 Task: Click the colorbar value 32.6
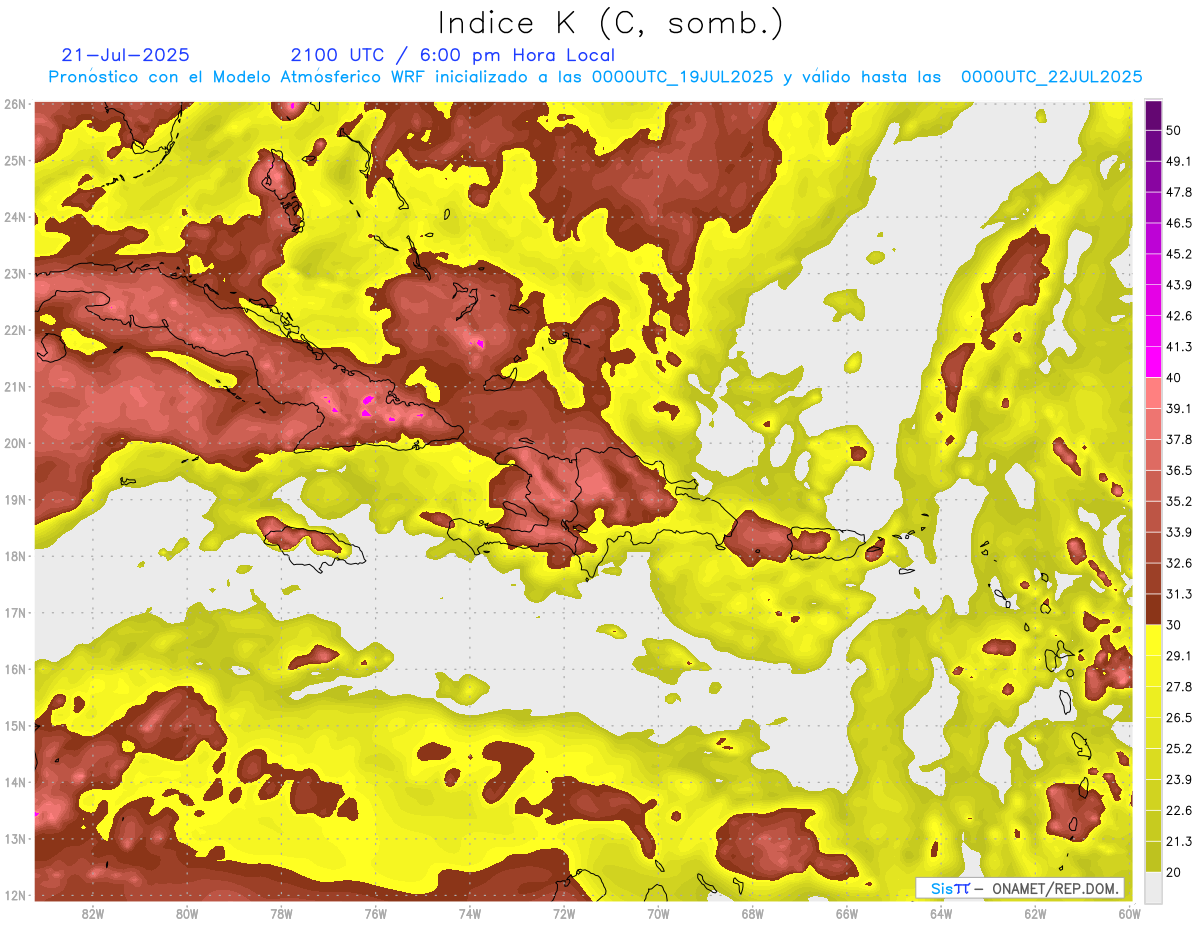tap(1179, 563)
